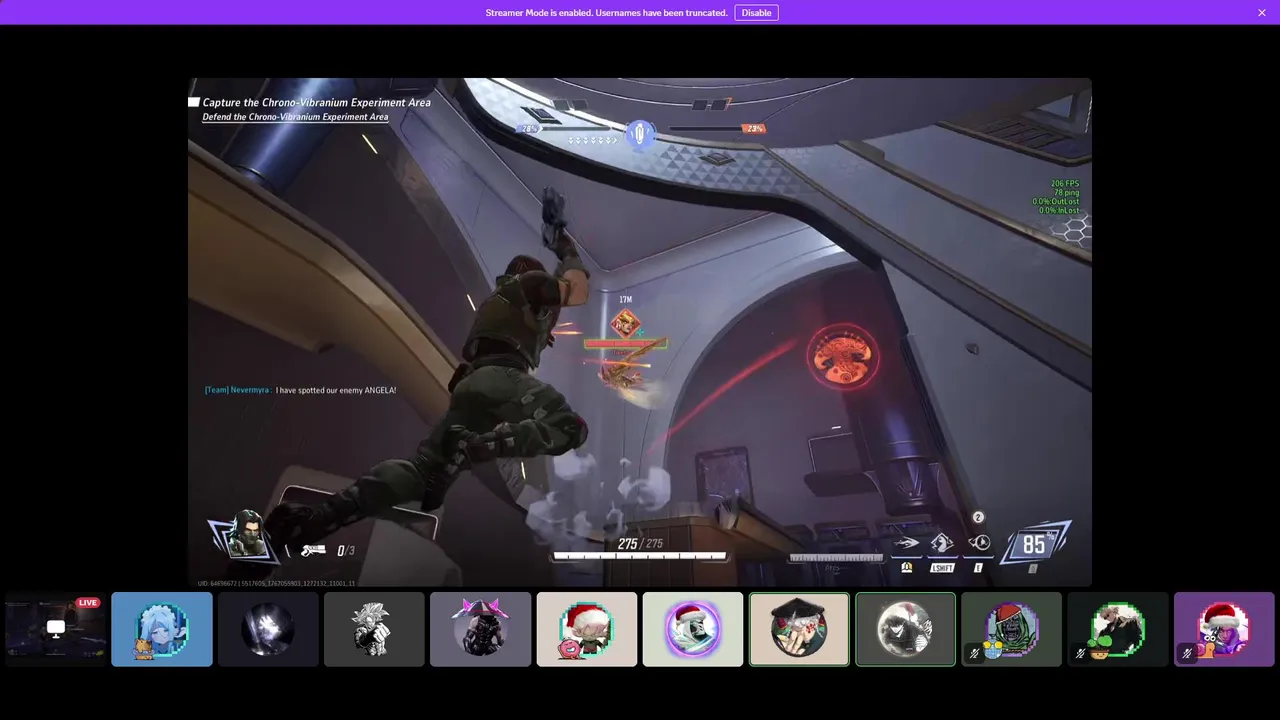Select the pink-horned dark armor avatar tile
The width and height of the screenshot is (1280, 720).
click(x=480, y=629)
